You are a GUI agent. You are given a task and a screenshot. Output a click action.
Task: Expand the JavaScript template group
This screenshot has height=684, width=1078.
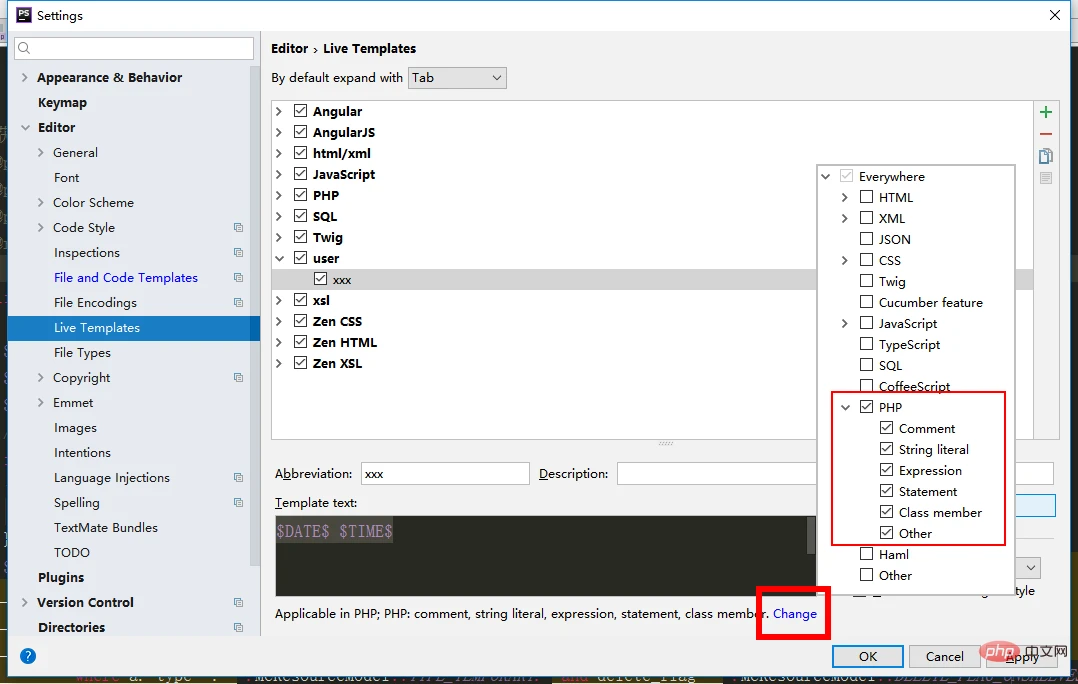click(279, 174)
